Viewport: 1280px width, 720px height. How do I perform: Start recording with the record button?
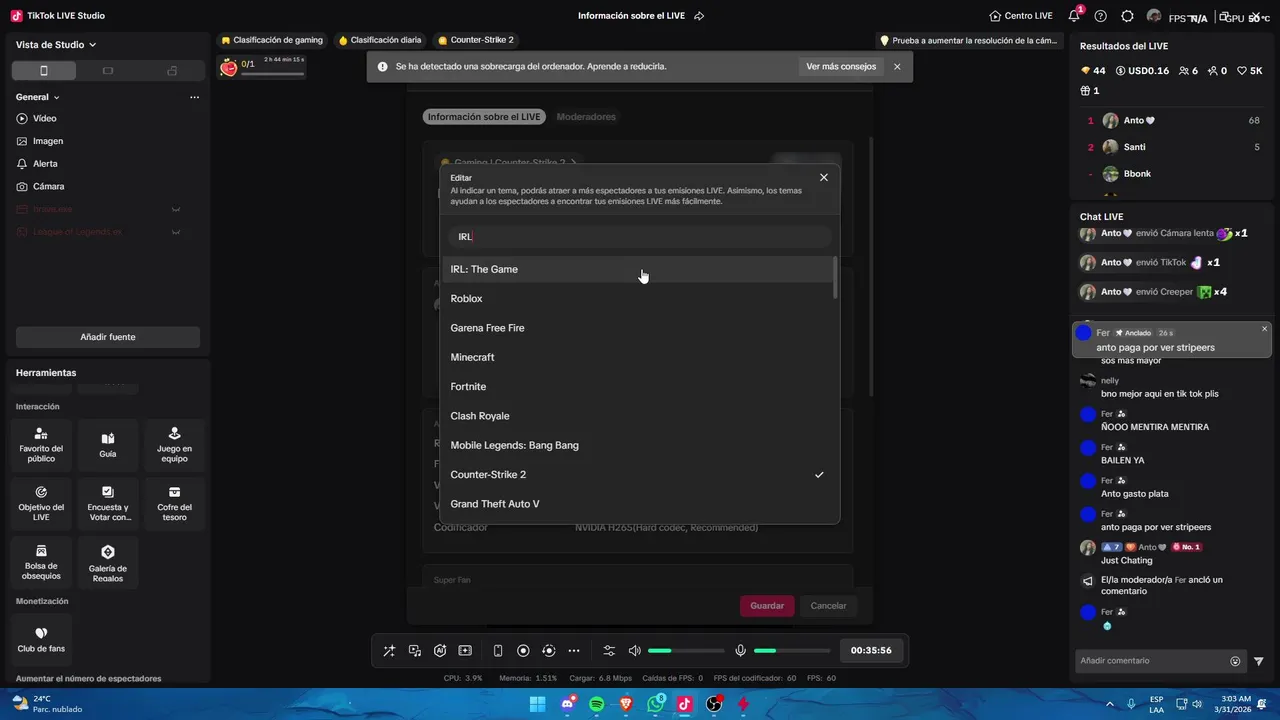pyautogui.click(x=523, y=651)
